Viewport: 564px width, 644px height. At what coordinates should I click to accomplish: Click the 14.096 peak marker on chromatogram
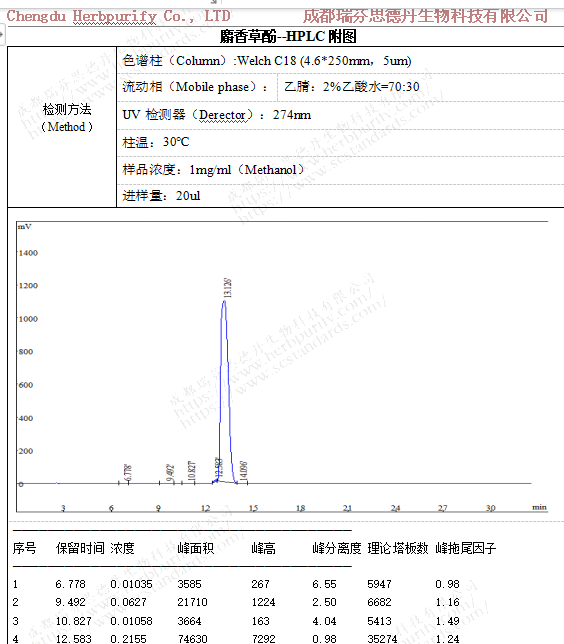click(x=244, y=471)
